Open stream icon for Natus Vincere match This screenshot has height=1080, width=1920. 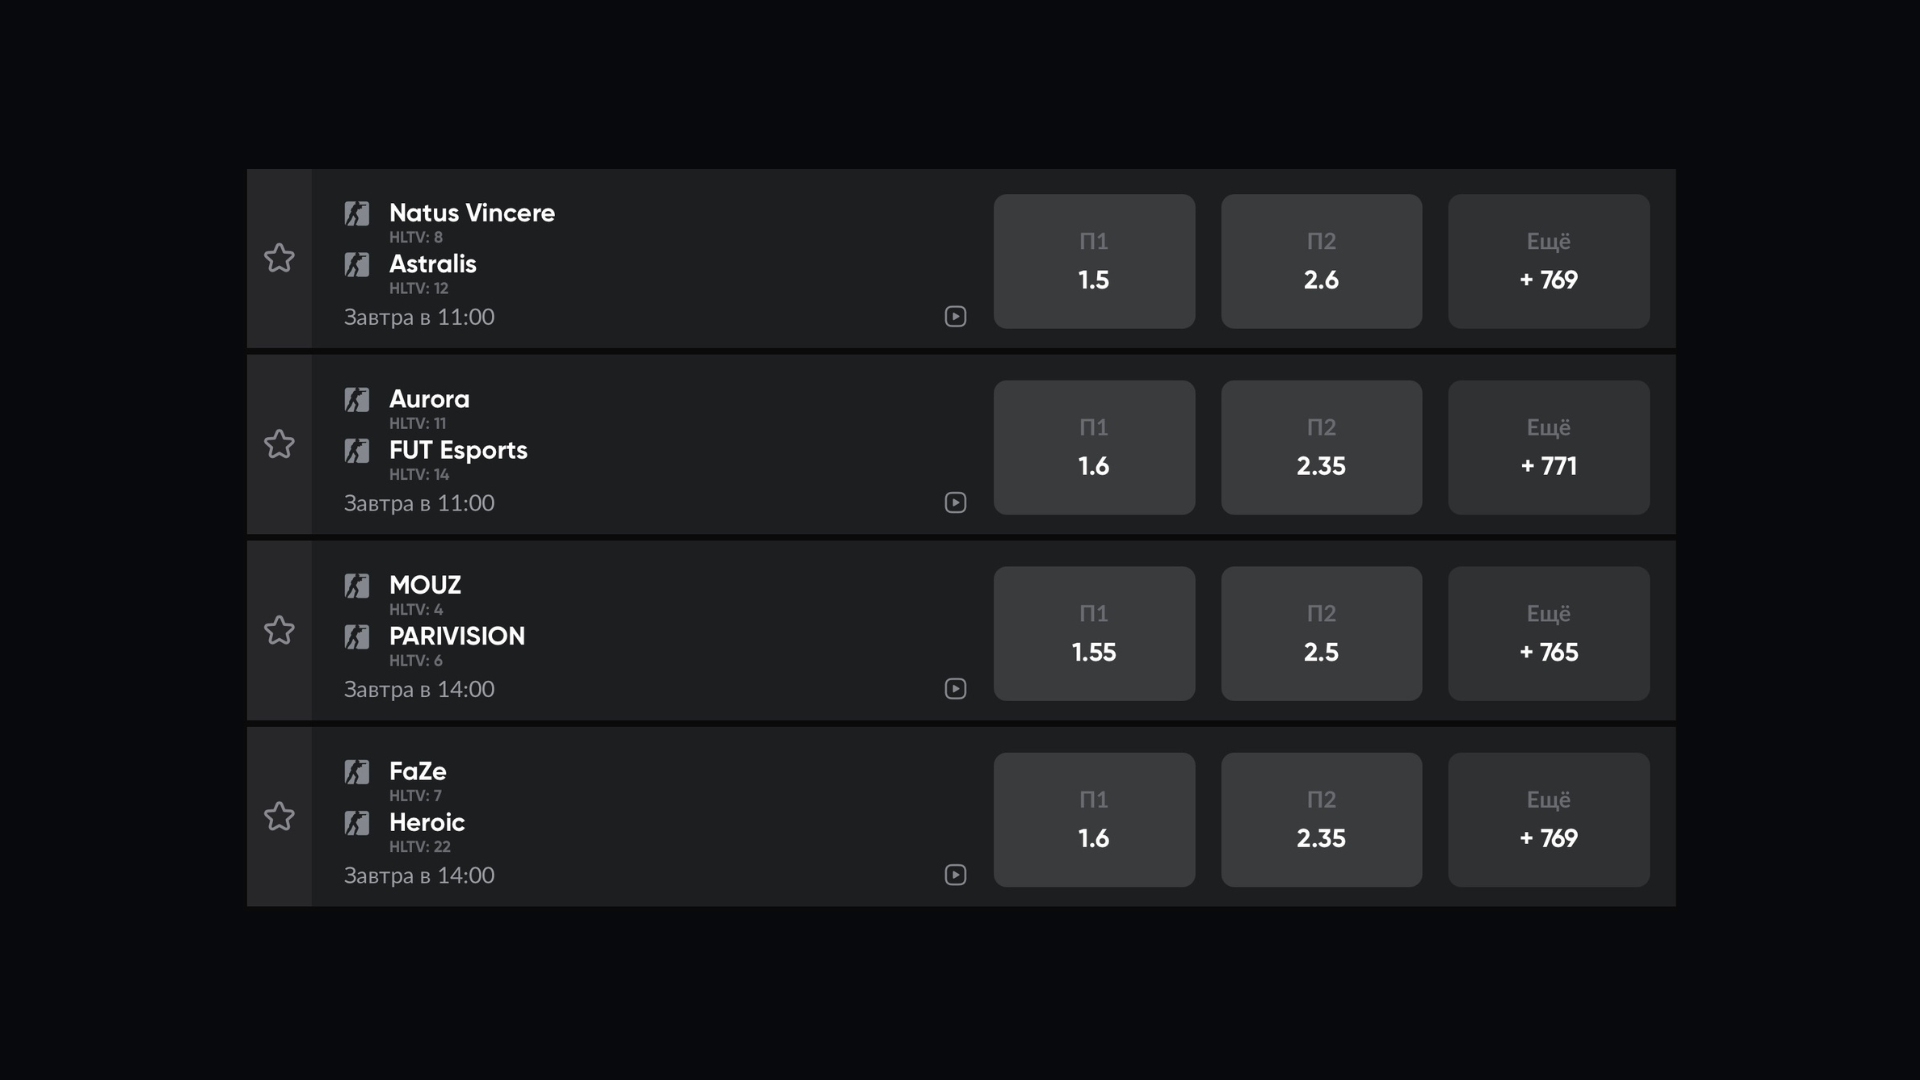[x=955, y=317]
